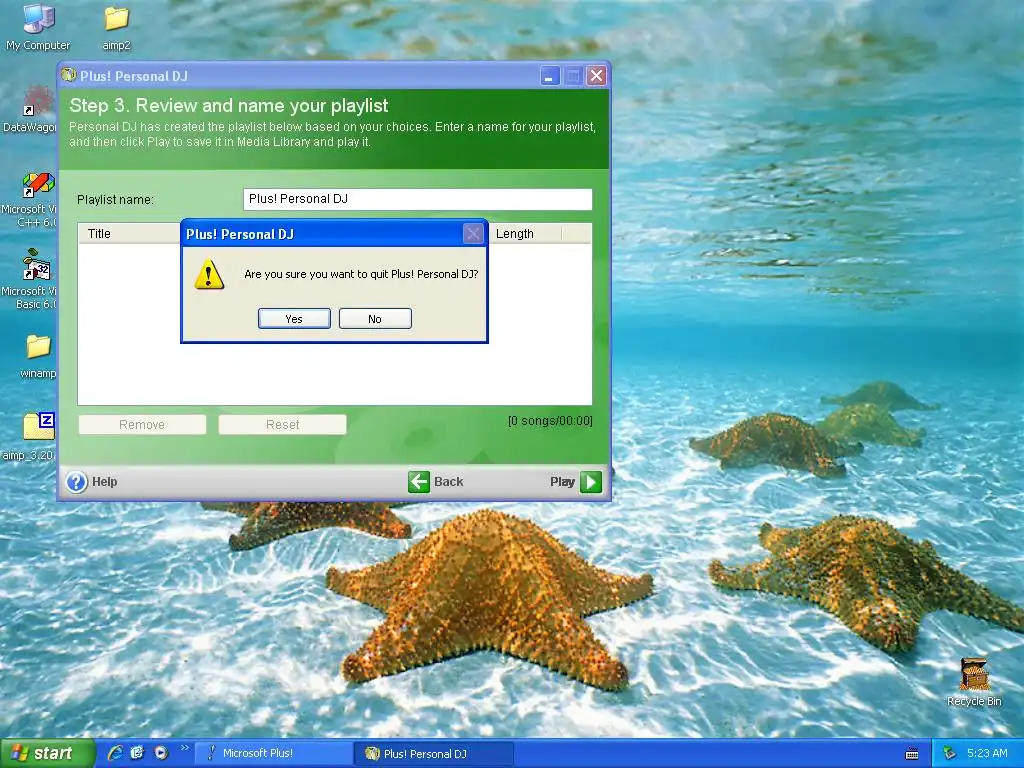1024x768 pixels.
Task: Select the Recycle Bin icon
Action: 974,682
